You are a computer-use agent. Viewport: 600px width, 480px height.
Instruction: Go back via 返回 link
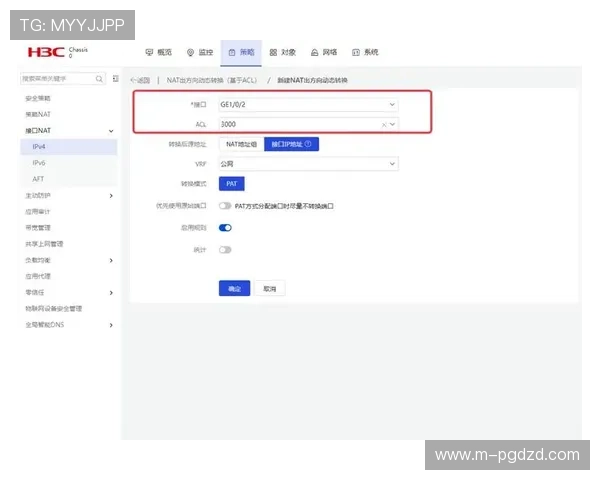140,80
